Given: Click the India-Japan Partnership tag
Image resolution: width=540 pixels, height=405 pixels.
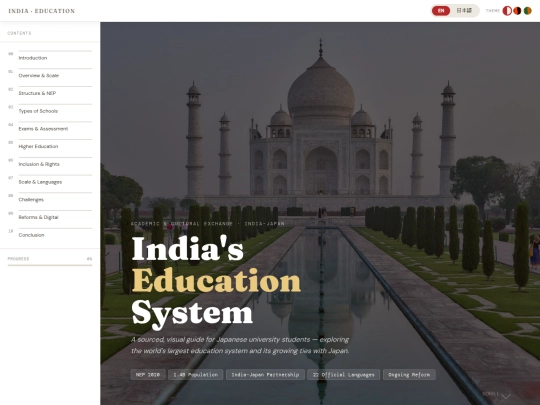Looking at the screenshot, I should coord(265,374).
